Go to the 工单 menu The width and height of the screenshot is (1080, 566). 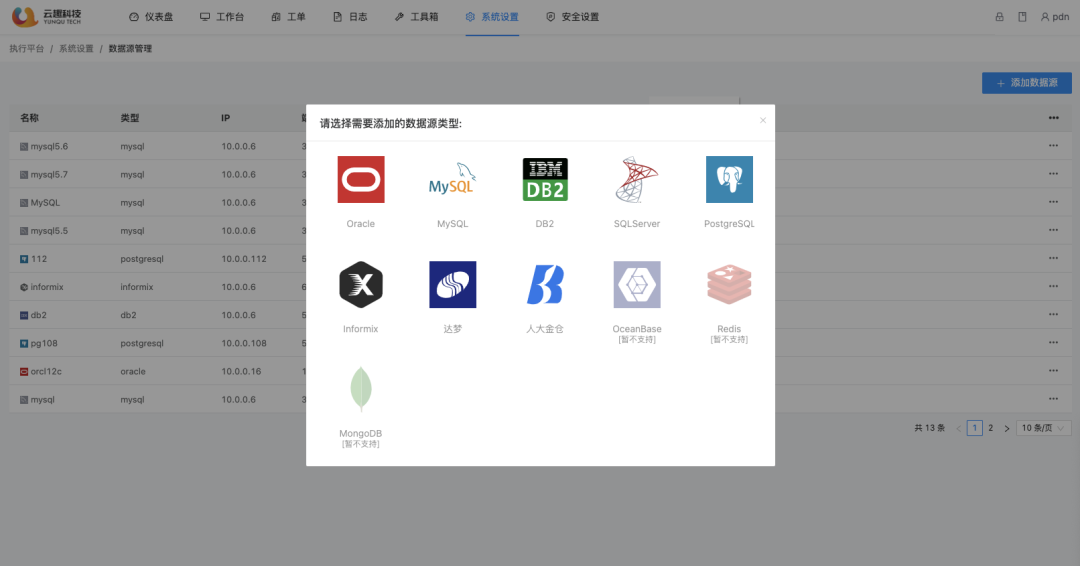(289, 17)
